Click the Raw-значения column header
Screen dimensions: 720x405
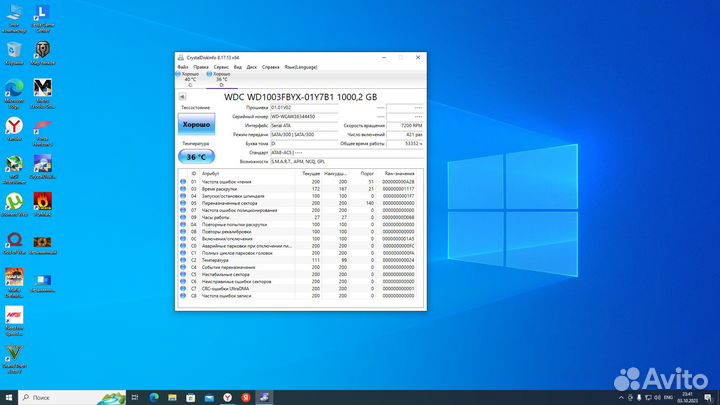point(399,174)
